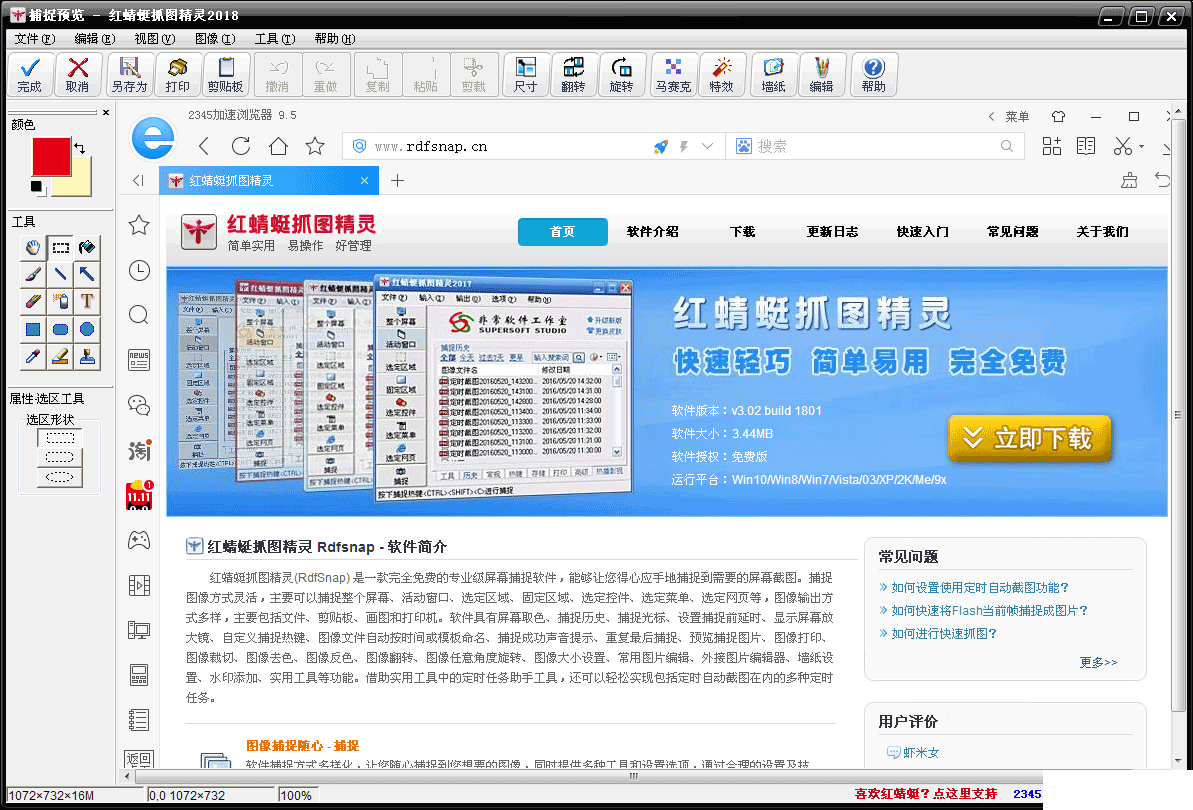Open the 编辑 menu in menu bar
The image size is (1193, 810).
coord(94,39)
